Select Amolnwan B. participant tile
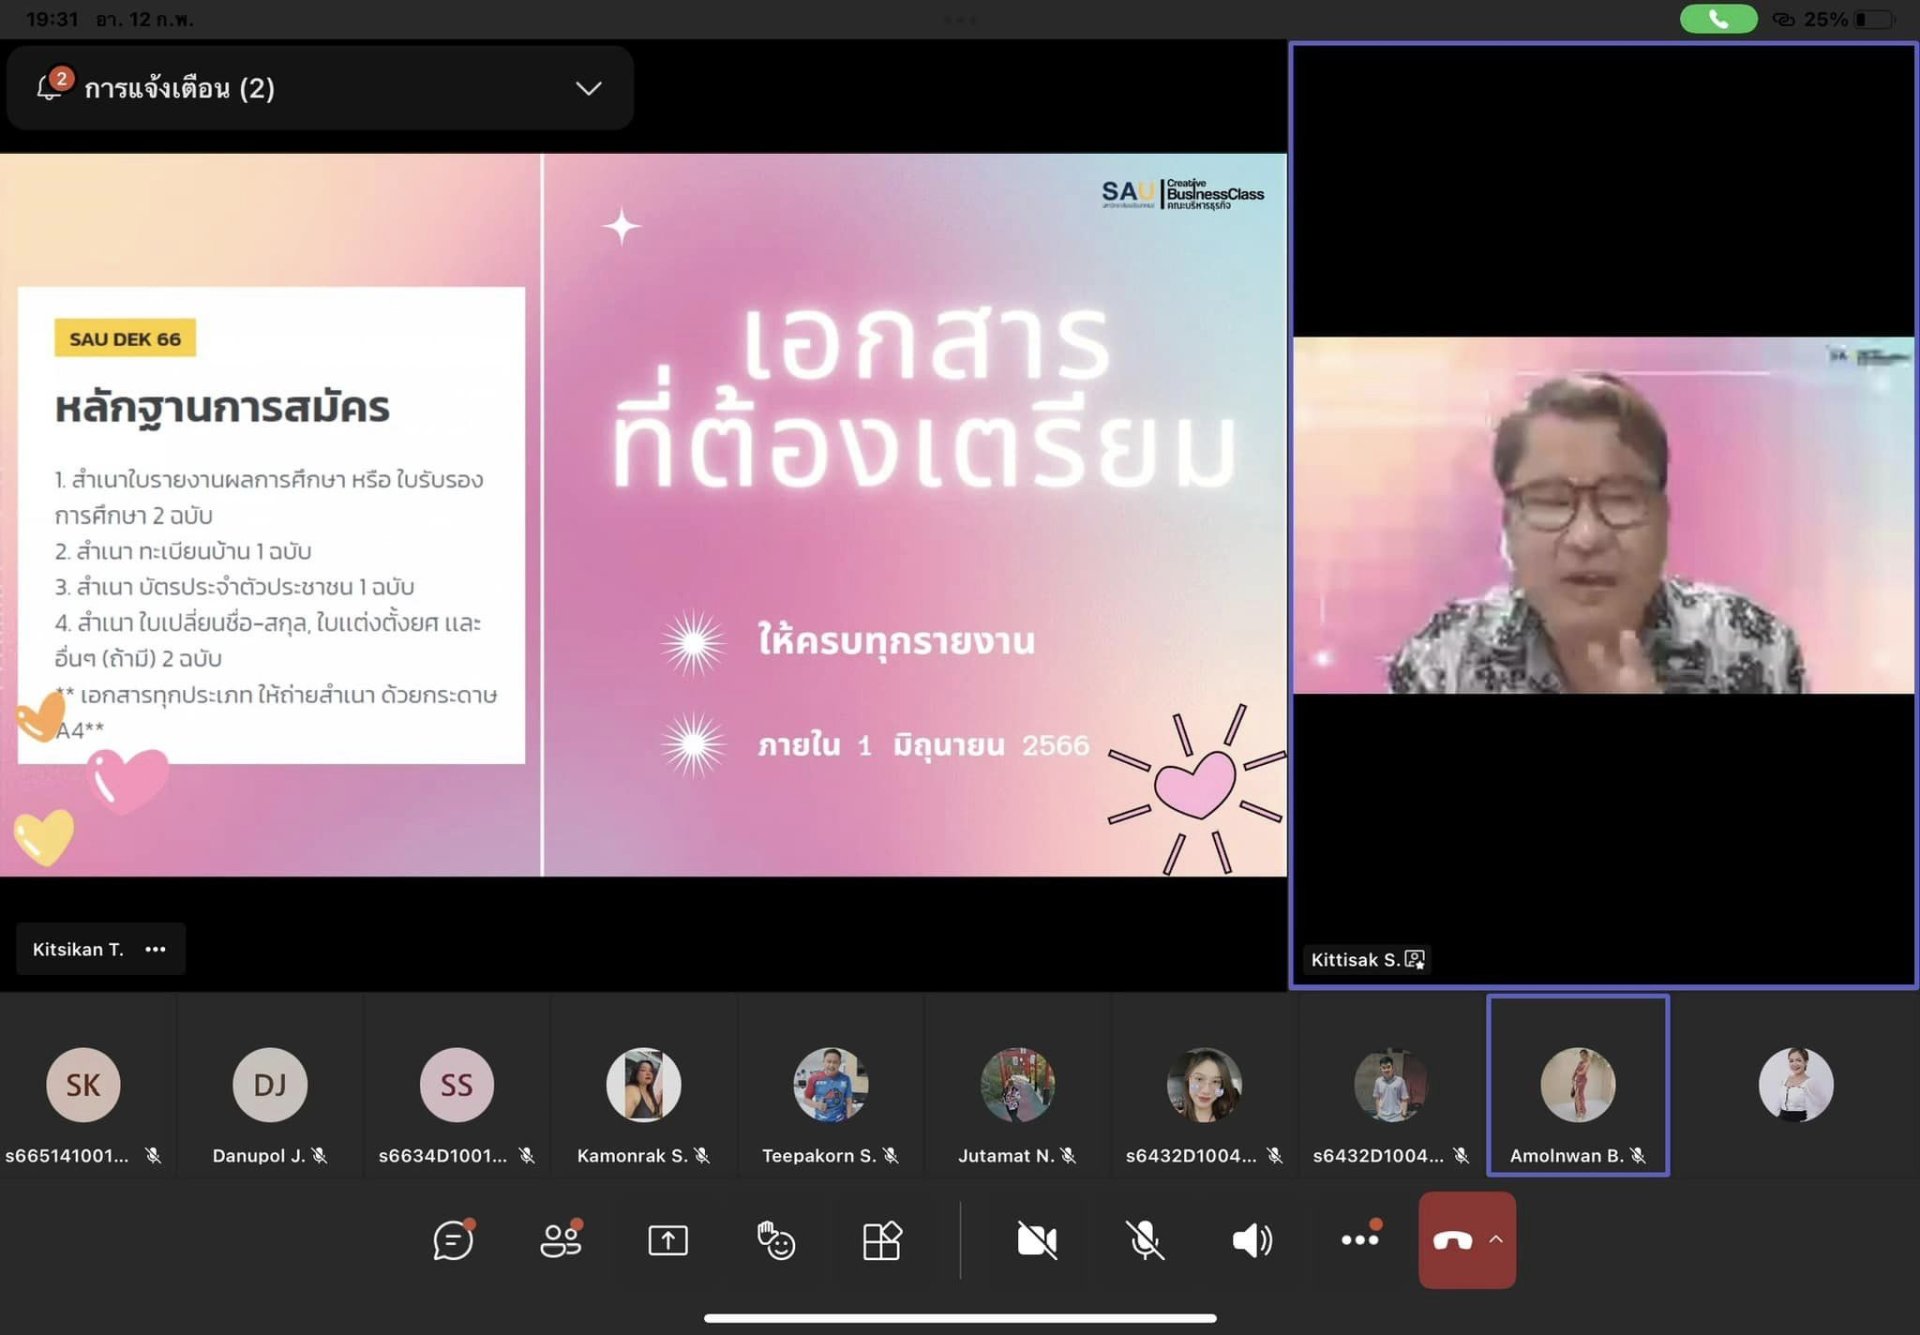 (1578, 1085)
